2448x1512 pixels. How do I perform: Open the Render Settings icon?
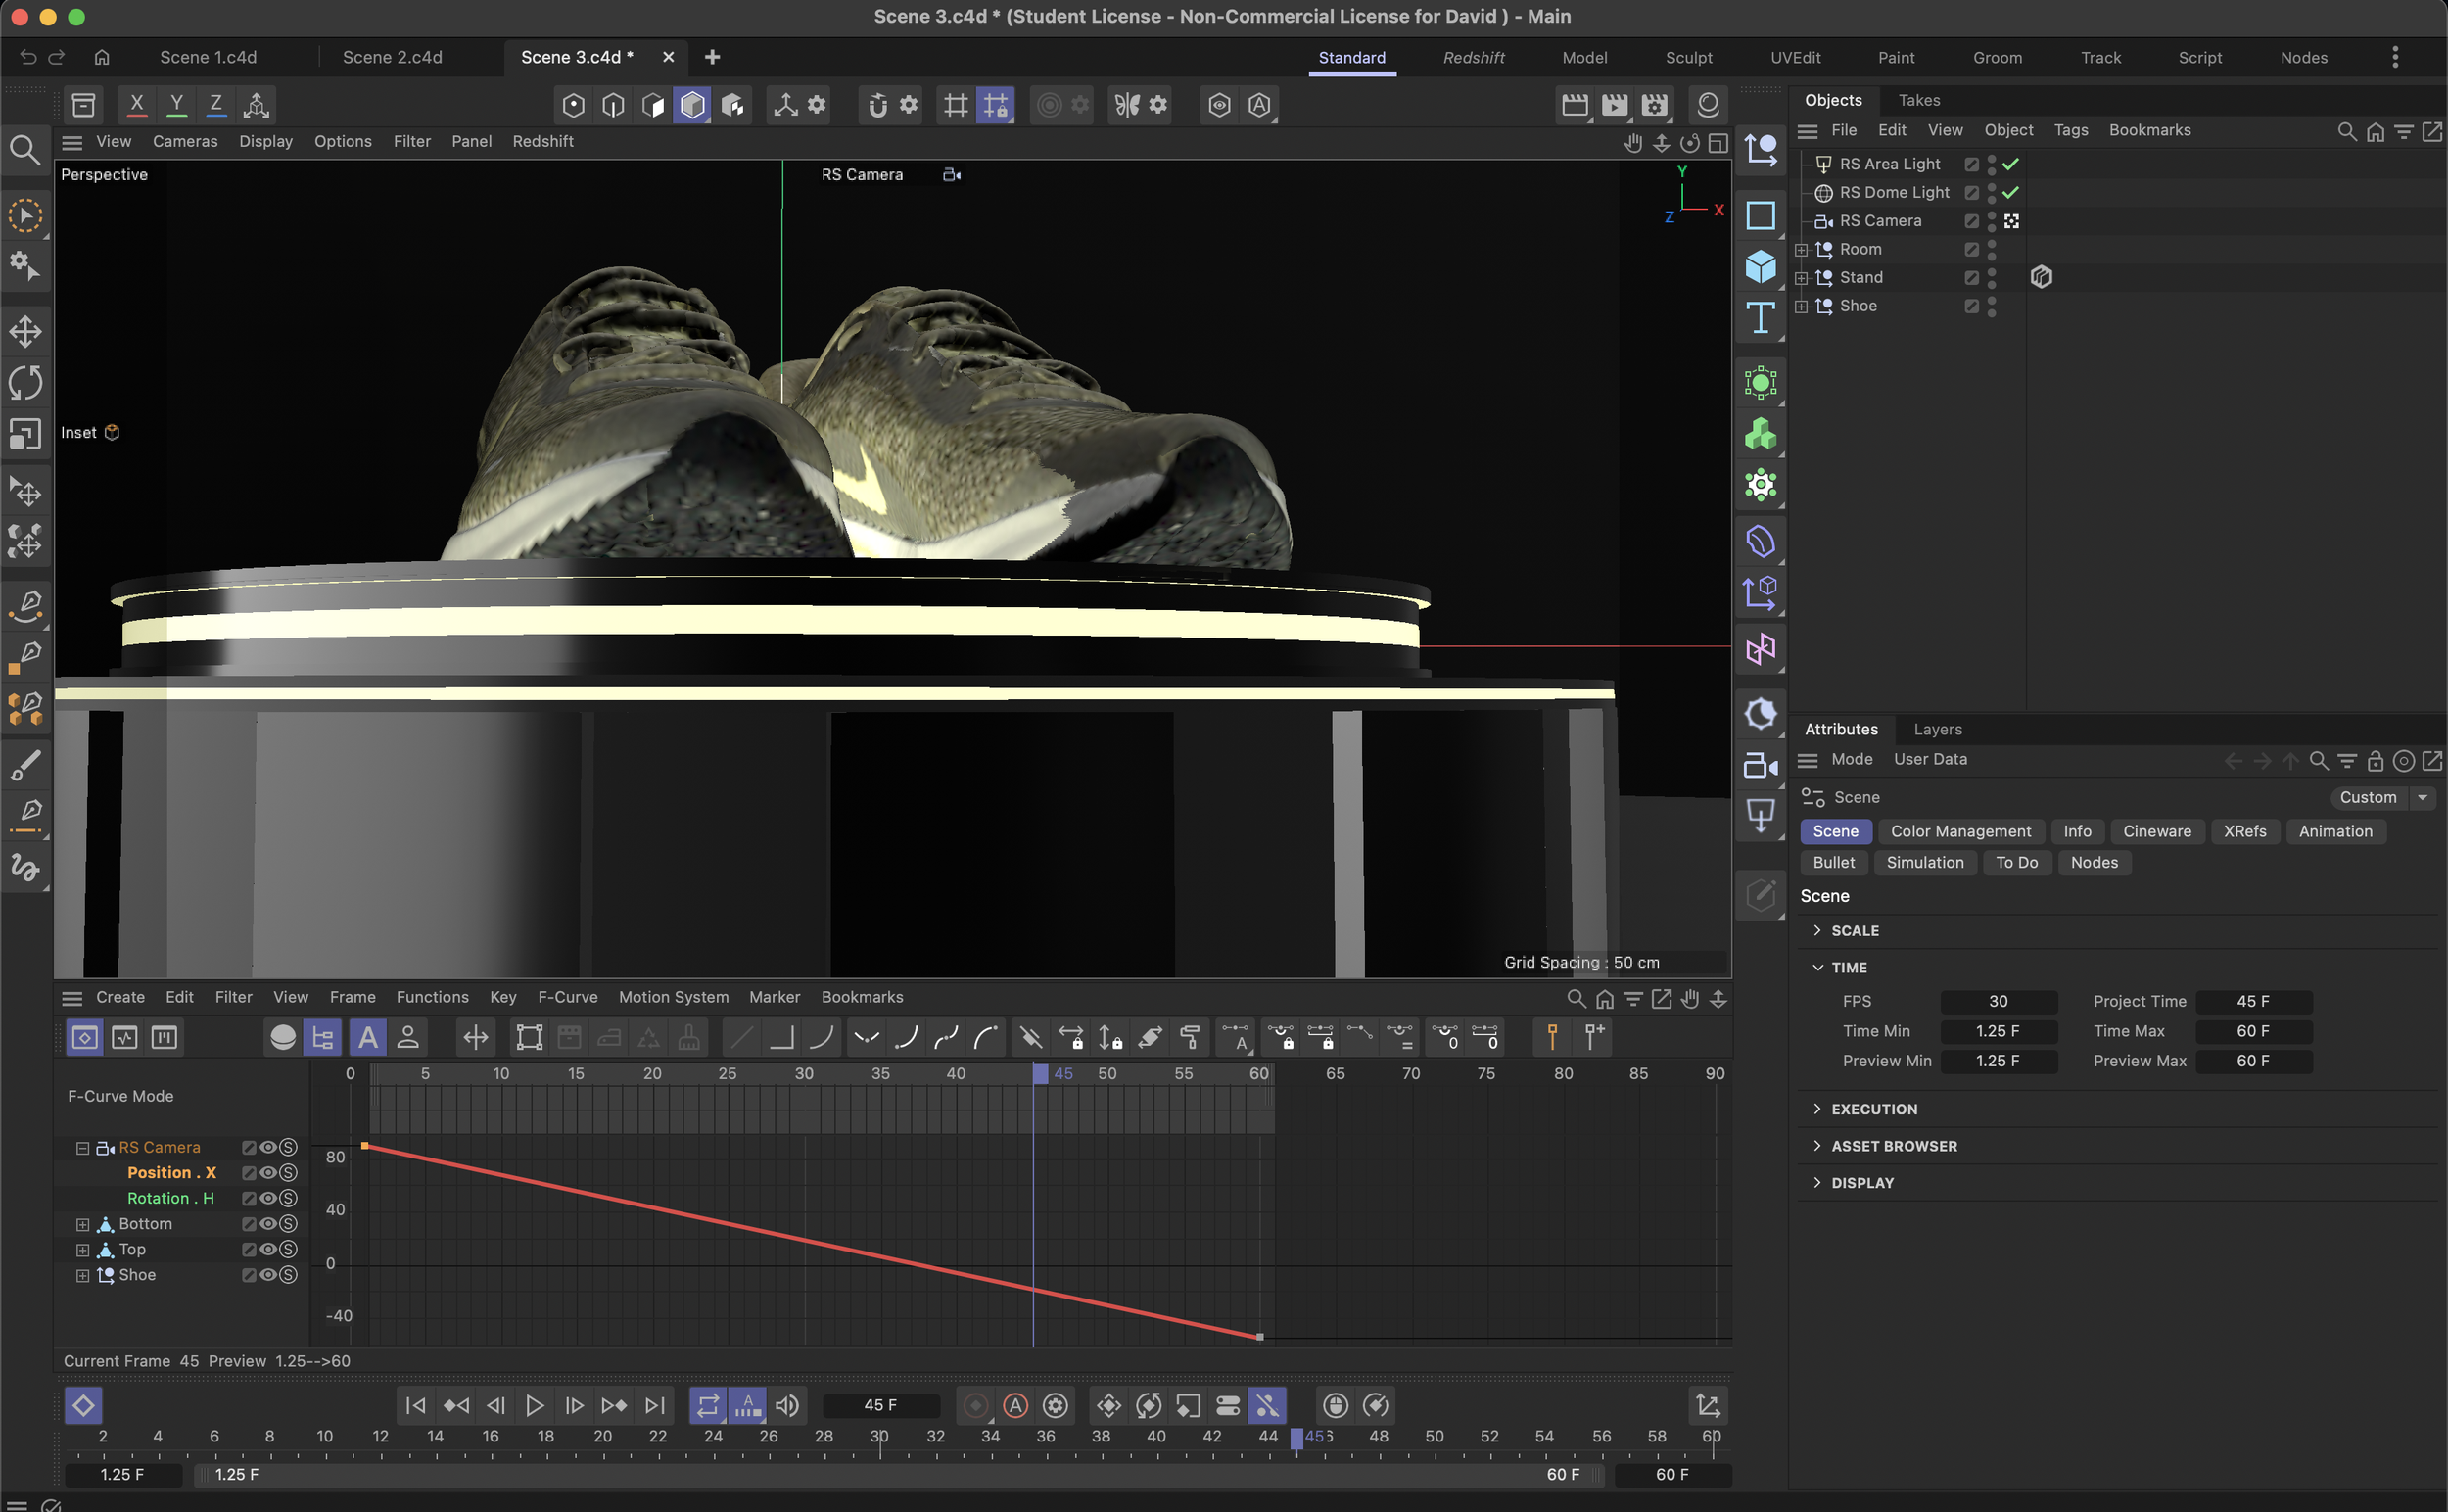(x=1654, y=105)
